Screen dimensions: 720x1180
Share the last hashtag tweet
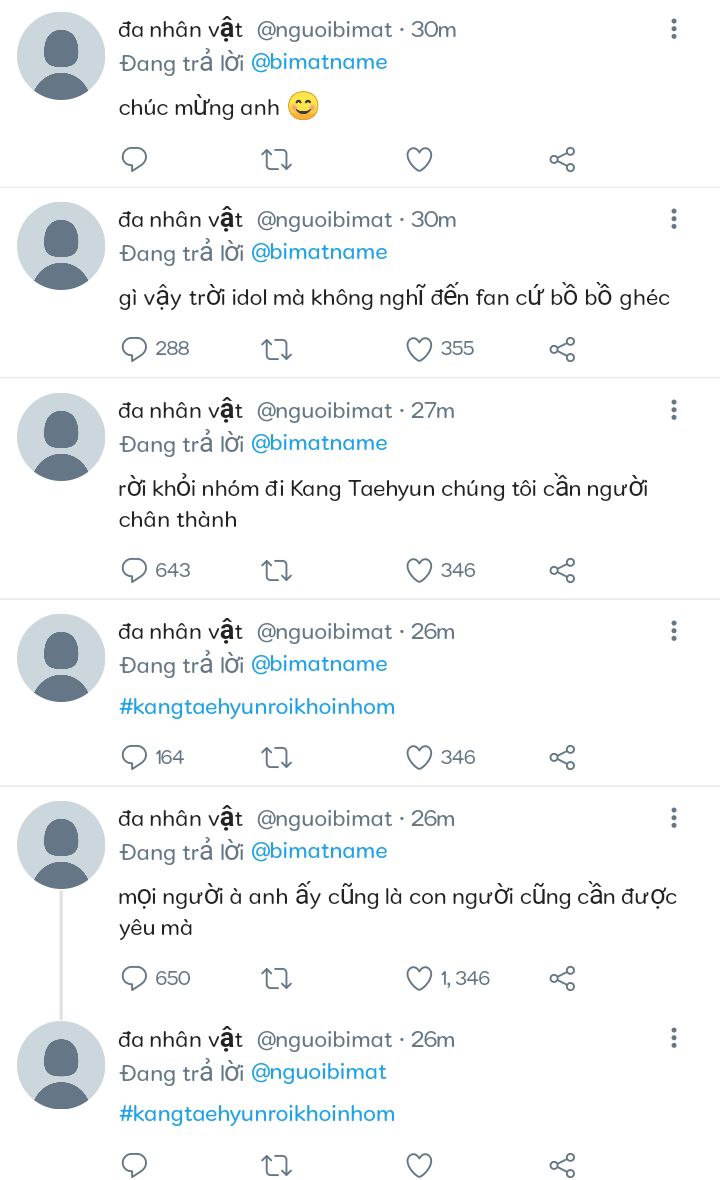[x=562, y=1165]
